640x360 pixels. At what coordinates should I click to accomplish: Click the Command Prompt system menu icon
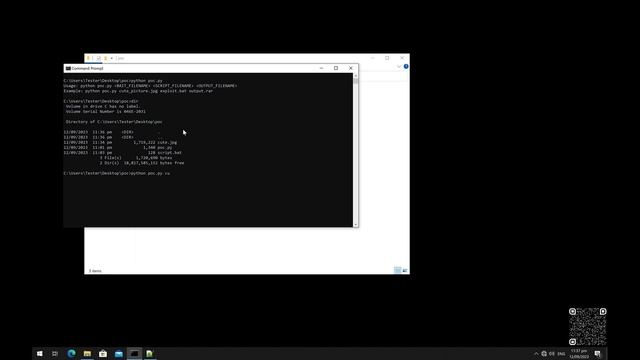tap(68, 69)
